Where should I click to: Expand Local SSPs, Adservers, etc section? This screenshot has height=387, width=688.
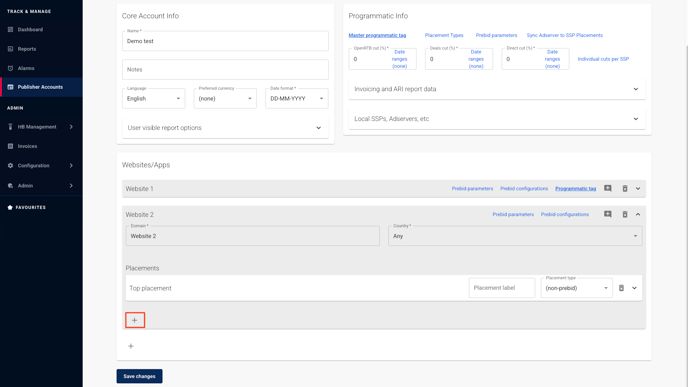click(x=497, y=119)
